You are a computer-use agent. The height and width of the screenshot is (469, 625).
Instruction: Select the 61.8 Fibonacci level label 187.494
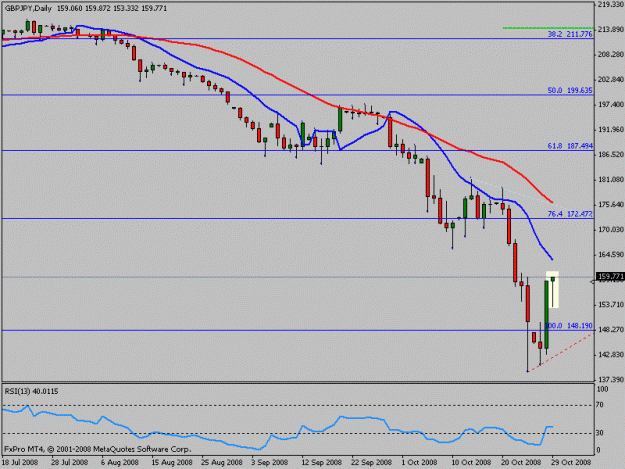[x=570, y=146]
